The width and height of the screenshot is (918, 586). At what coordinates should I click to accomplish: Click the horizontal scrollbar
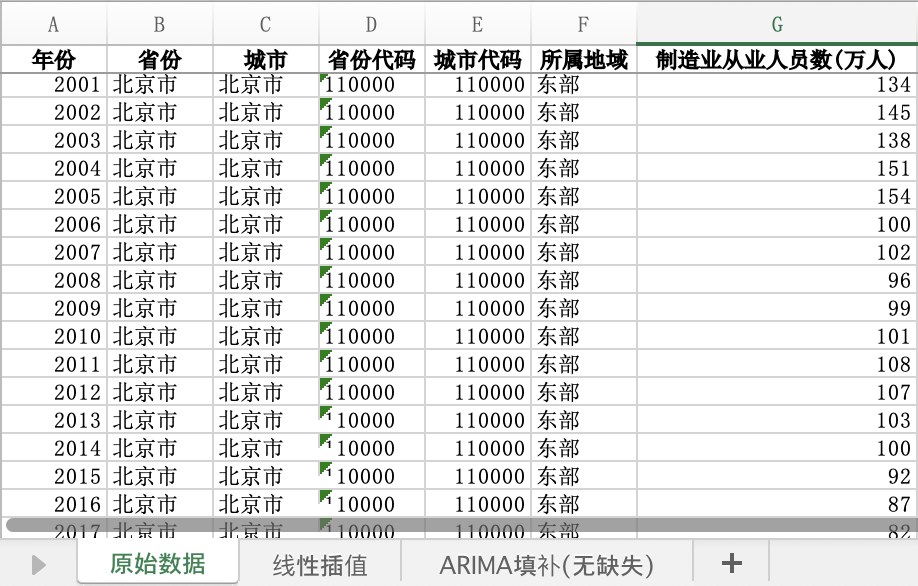[459, 525]
